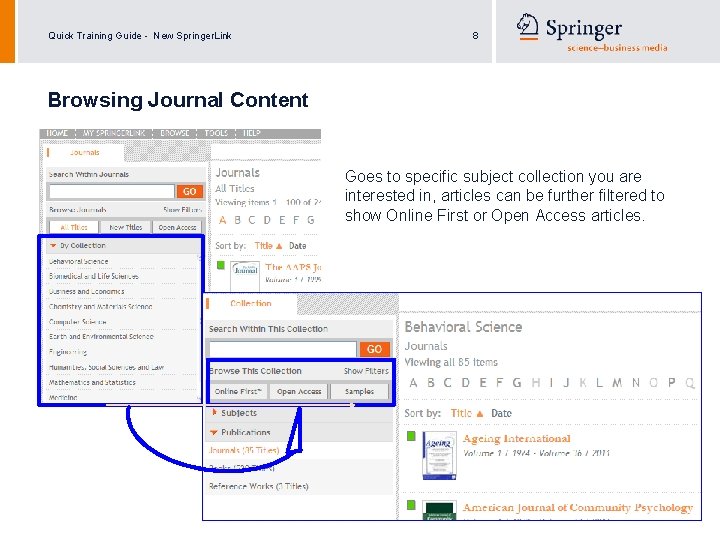
Task: Select the Online First filter button
Action: click(238, 391)
